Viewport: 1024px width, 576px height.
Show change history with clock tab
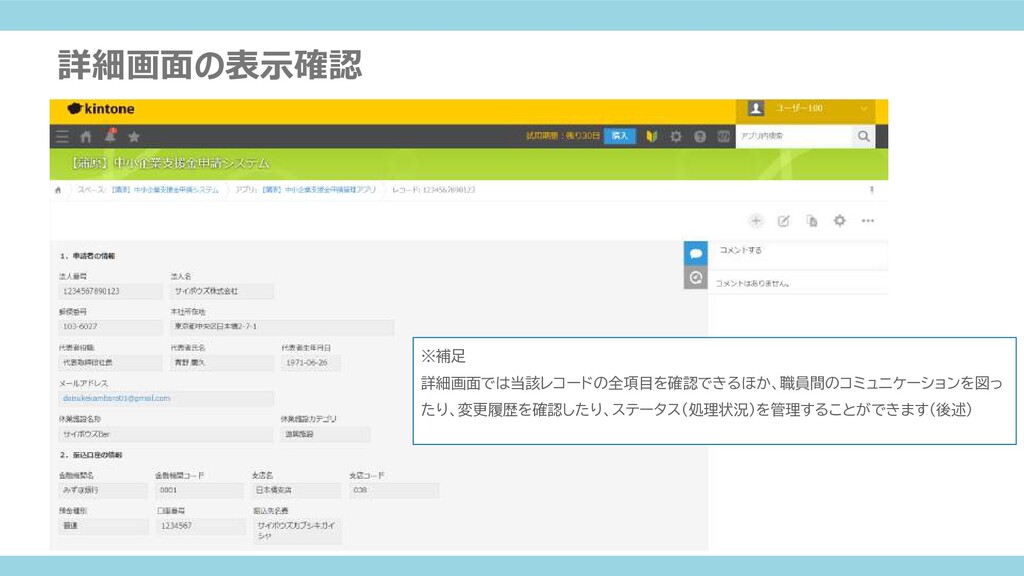coord(696,278)
